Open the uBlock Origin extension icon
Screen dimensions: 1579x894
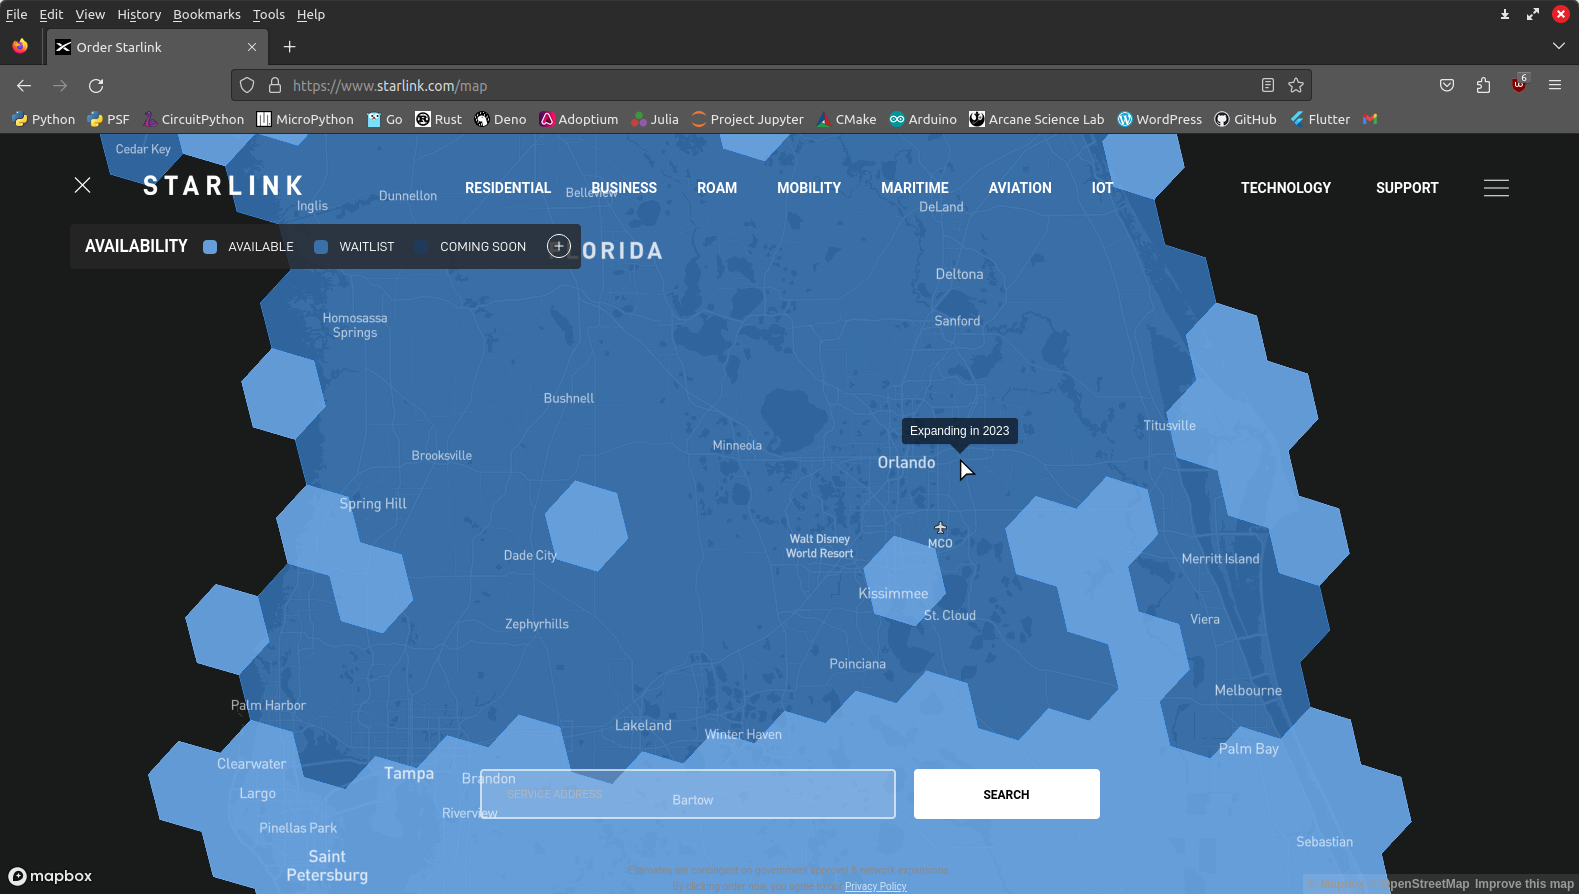coord(1519,84)
